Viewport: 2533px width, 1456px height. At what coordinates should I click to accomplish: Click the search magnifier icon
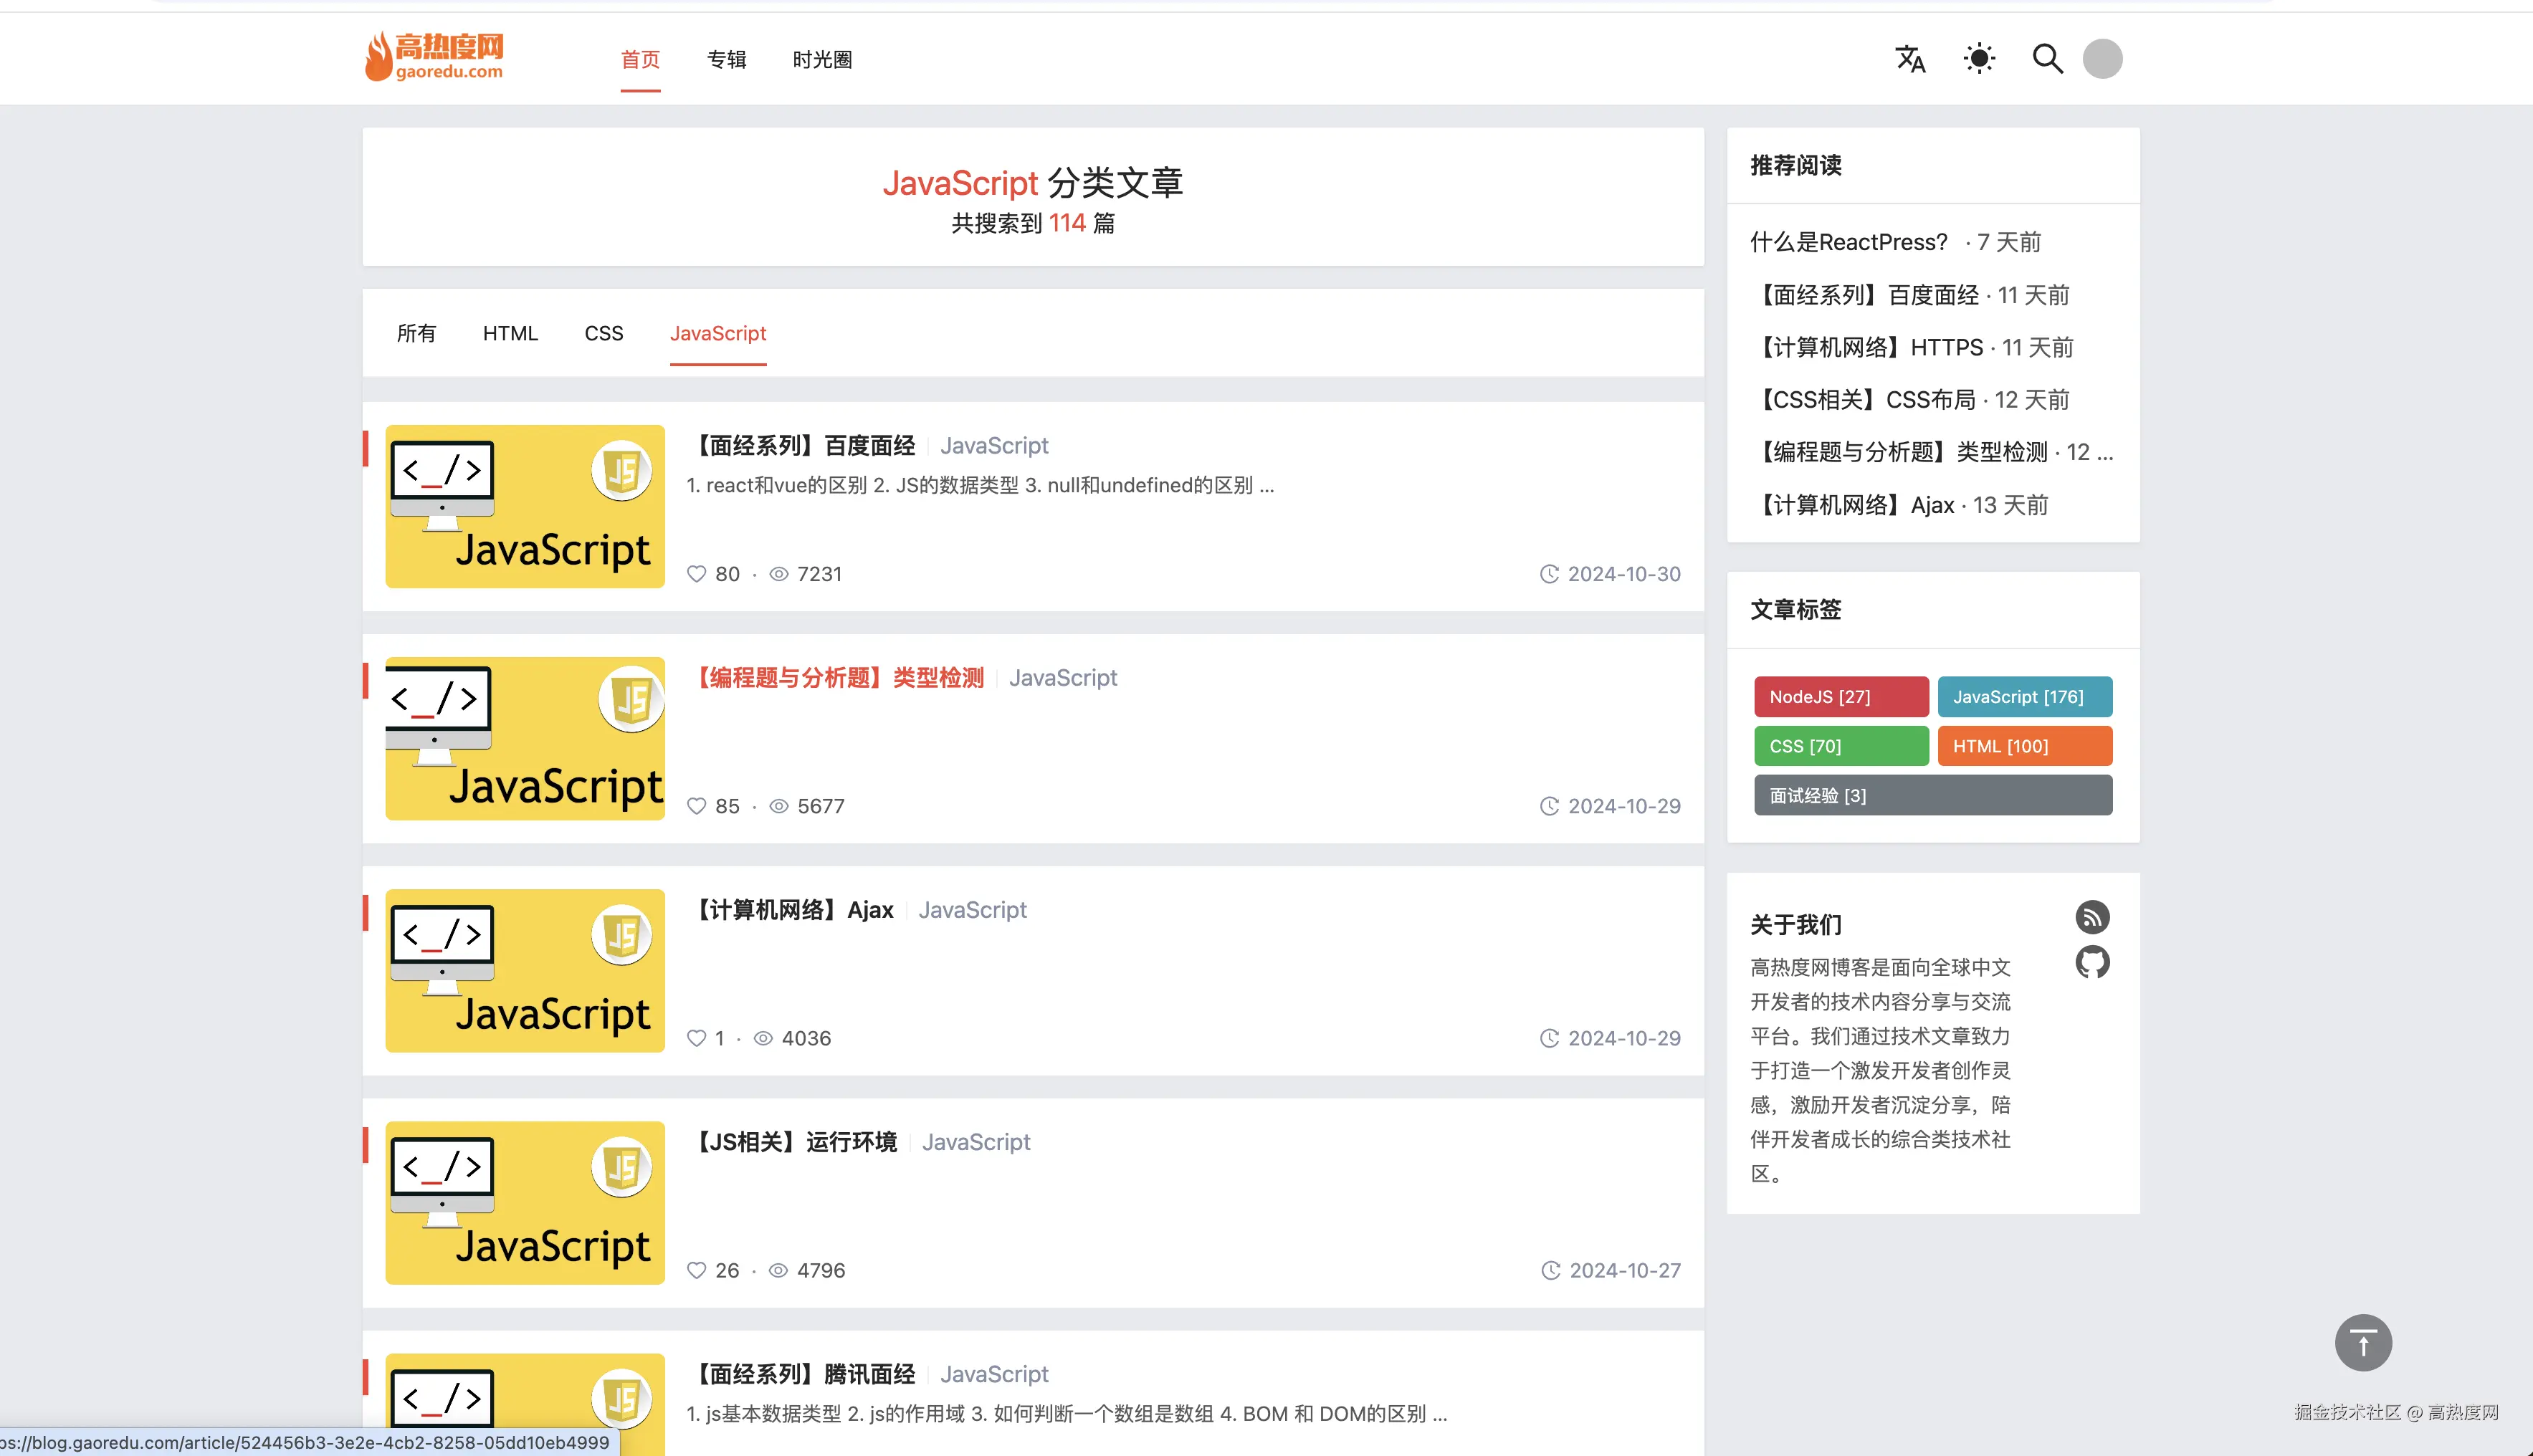coord(2047,59)
